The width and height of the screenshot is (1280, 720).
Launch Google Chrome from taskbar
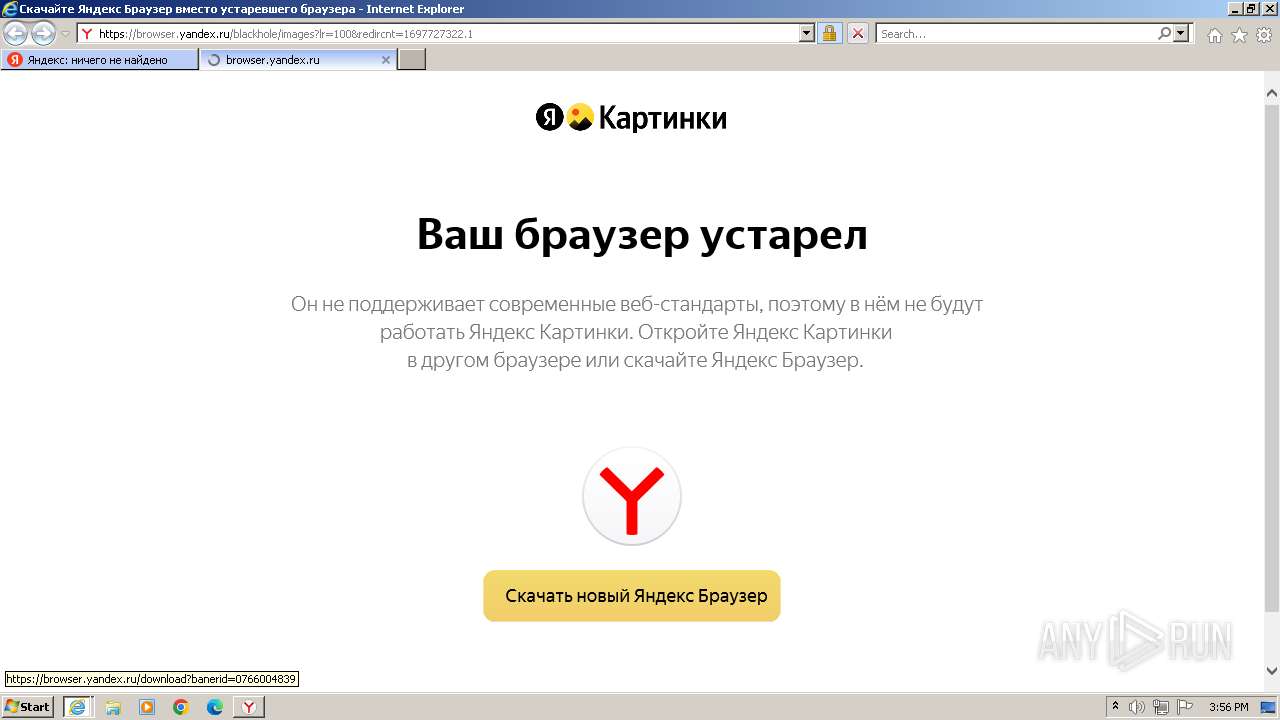click(x=181, y=707)
